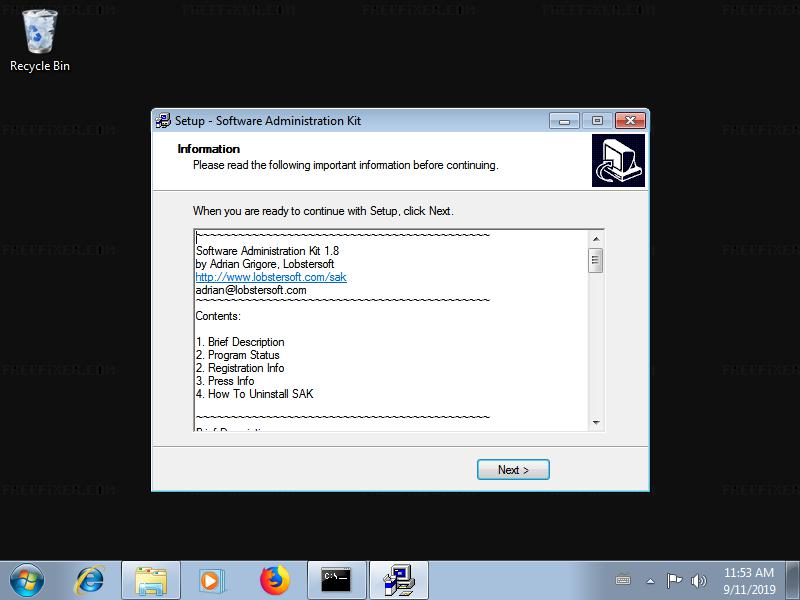
Task: Open the lobstersoft.com/sak link
Action: tap(271, 277)
